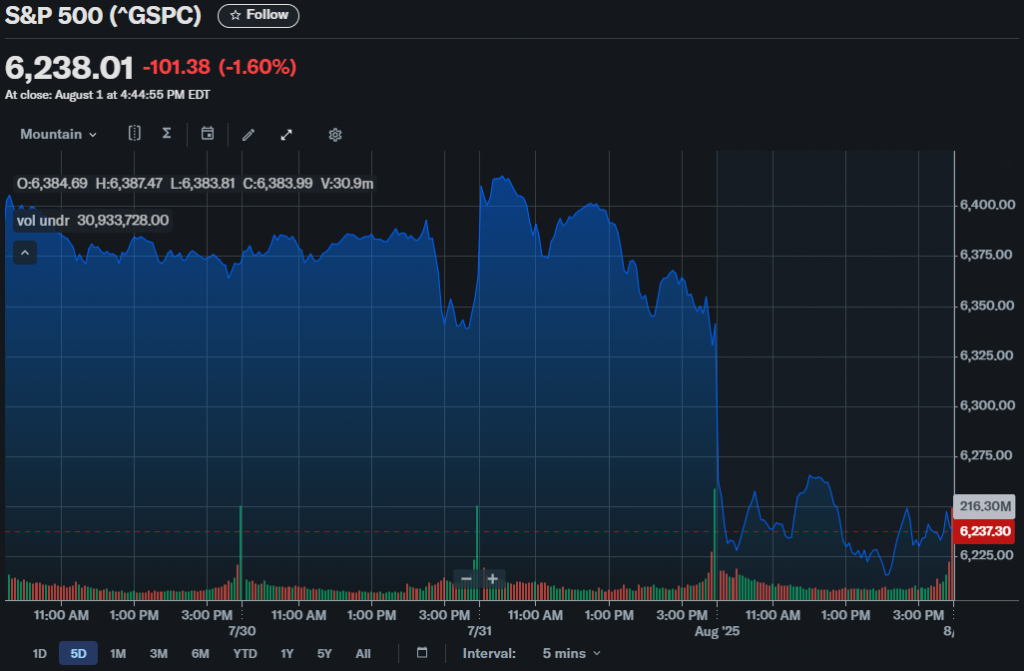Open the comparison brackets icon
1024x671 pixels.
pos(134,133)
